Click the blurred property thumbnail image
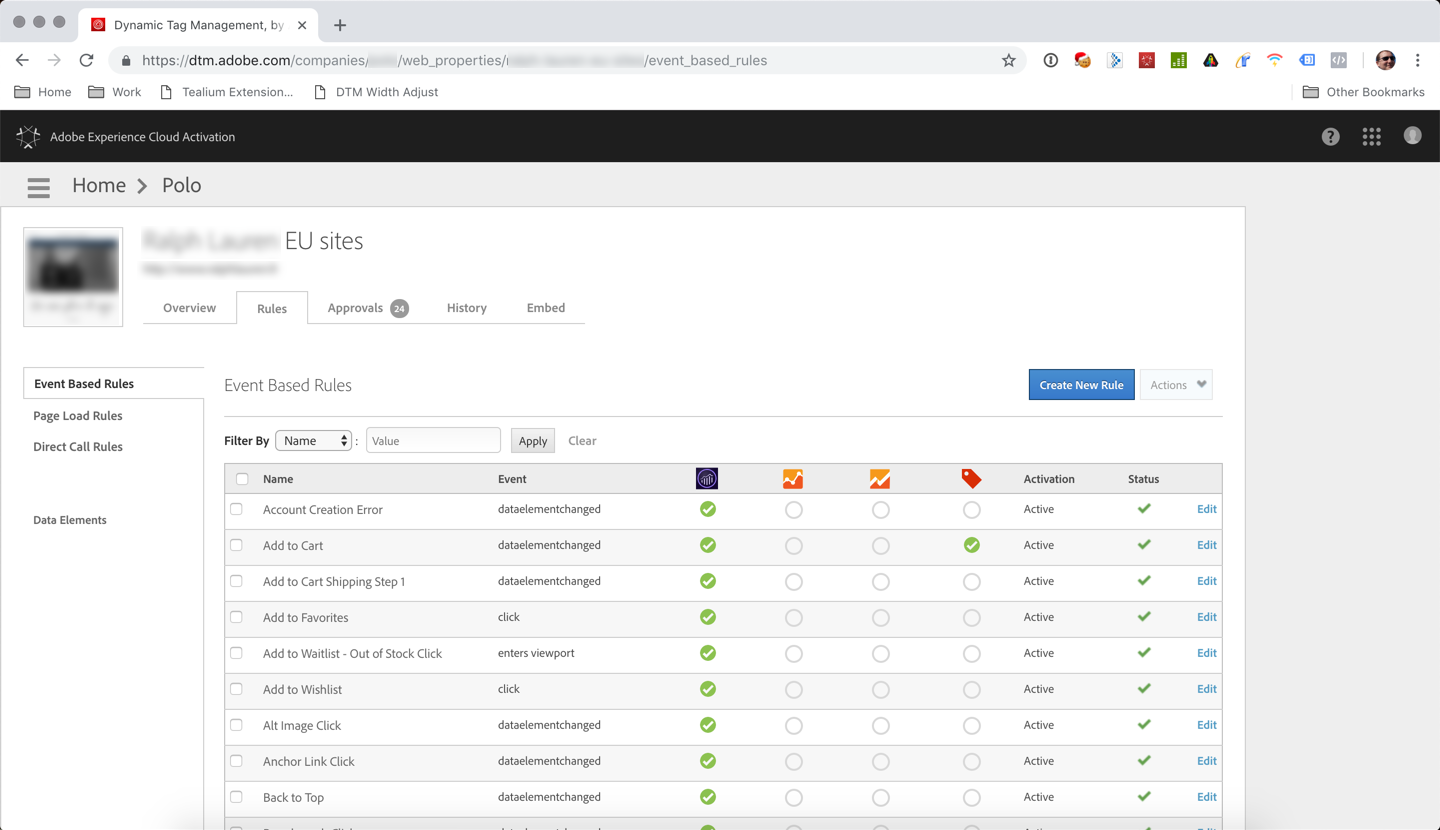This screenshot has height=830, width=1440. point(73,277)
